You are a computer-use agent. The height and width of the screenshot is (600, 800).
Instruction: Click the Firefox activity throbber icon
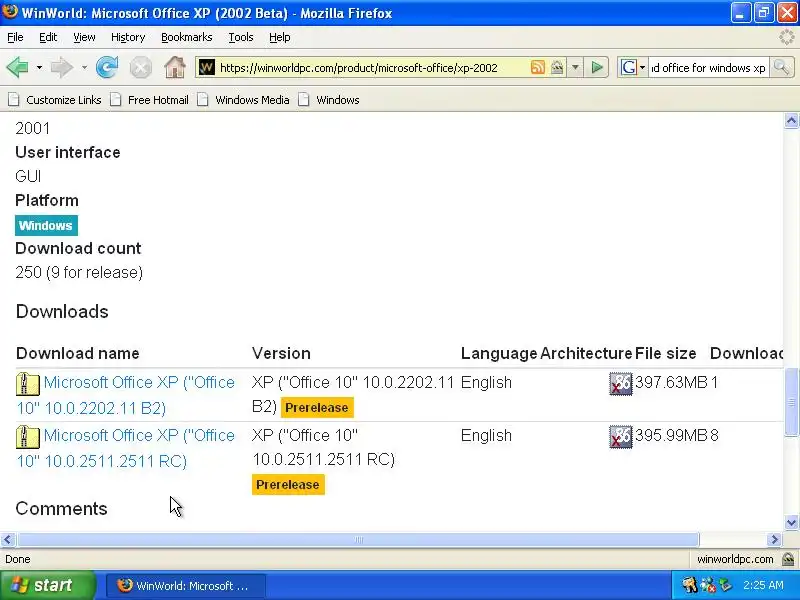(x=786, y=37)
